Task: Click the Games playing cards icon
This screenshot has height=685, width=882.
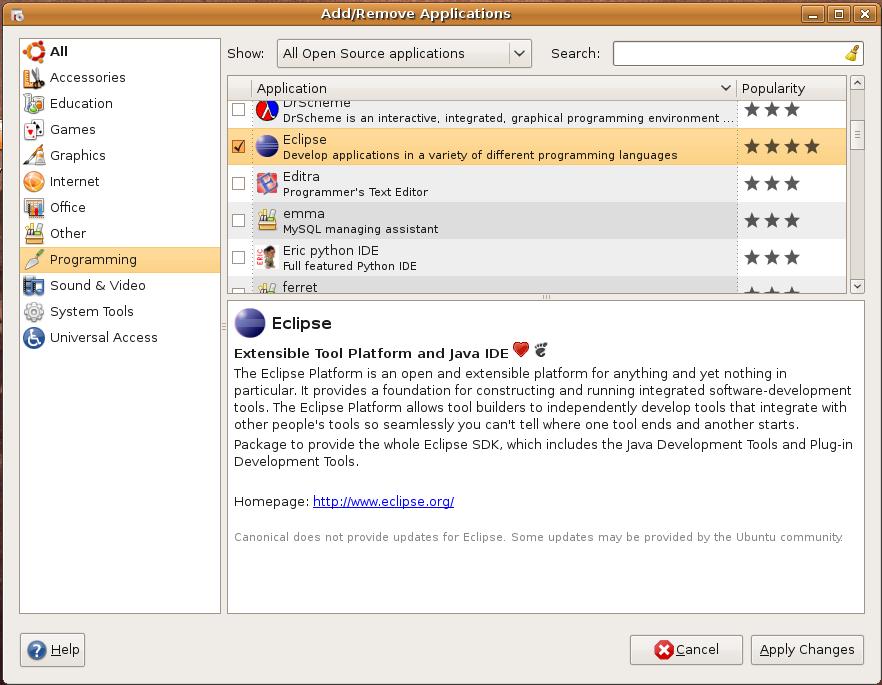Action: pyautogui.click(x=34, y=130)
